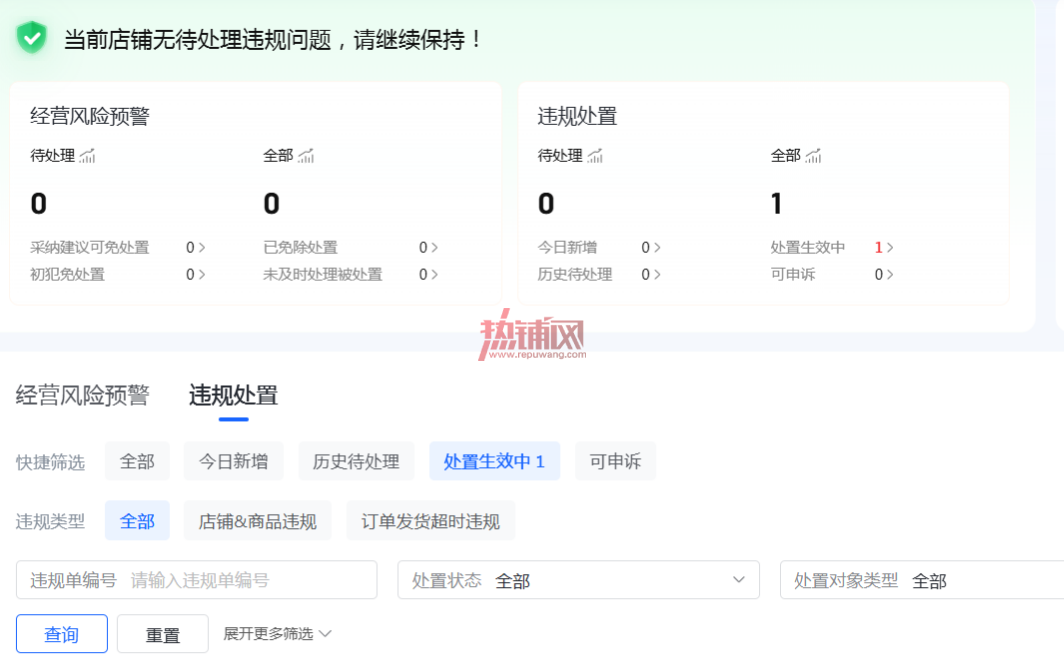Click the green shield status icon

coord(31,37)
